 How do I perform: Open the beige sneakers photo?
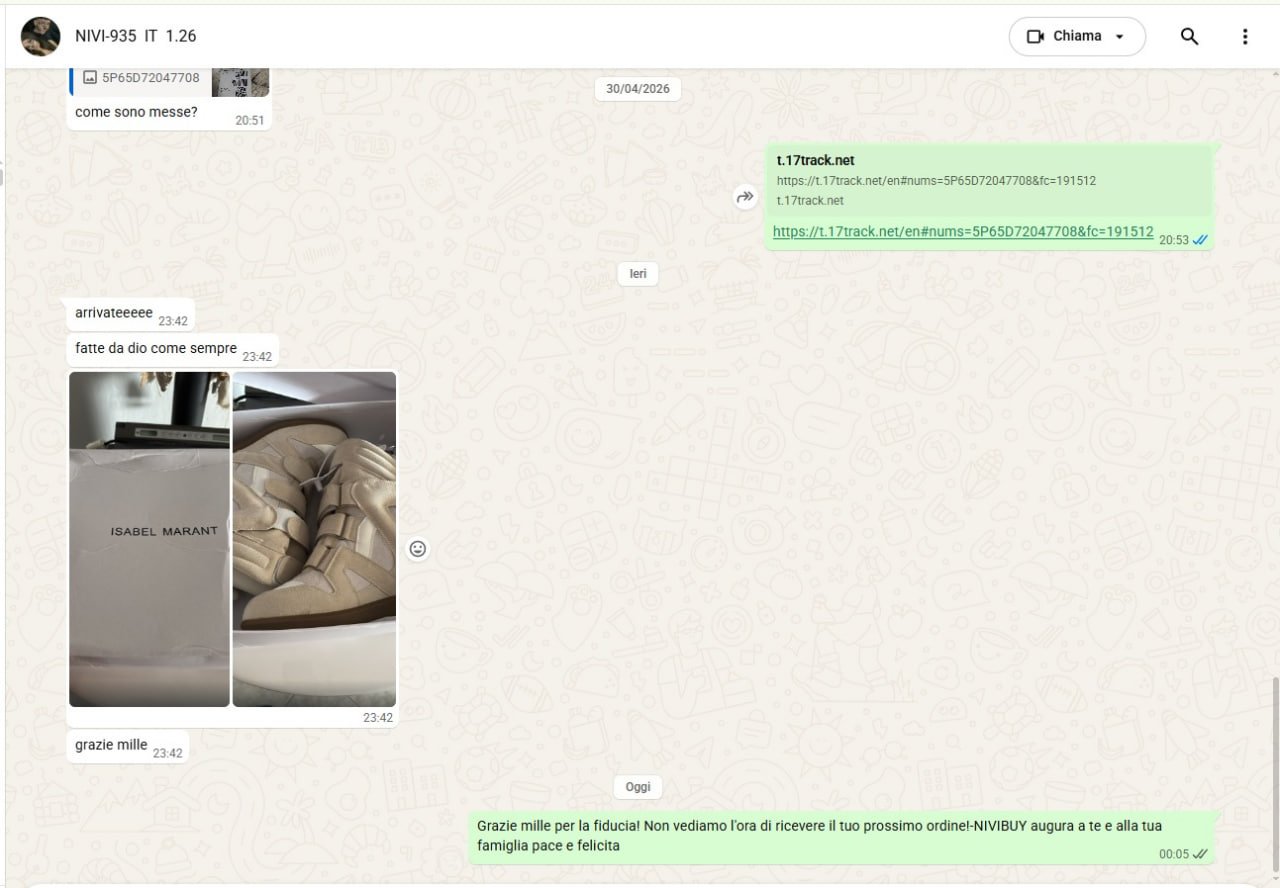click(314, 539)
